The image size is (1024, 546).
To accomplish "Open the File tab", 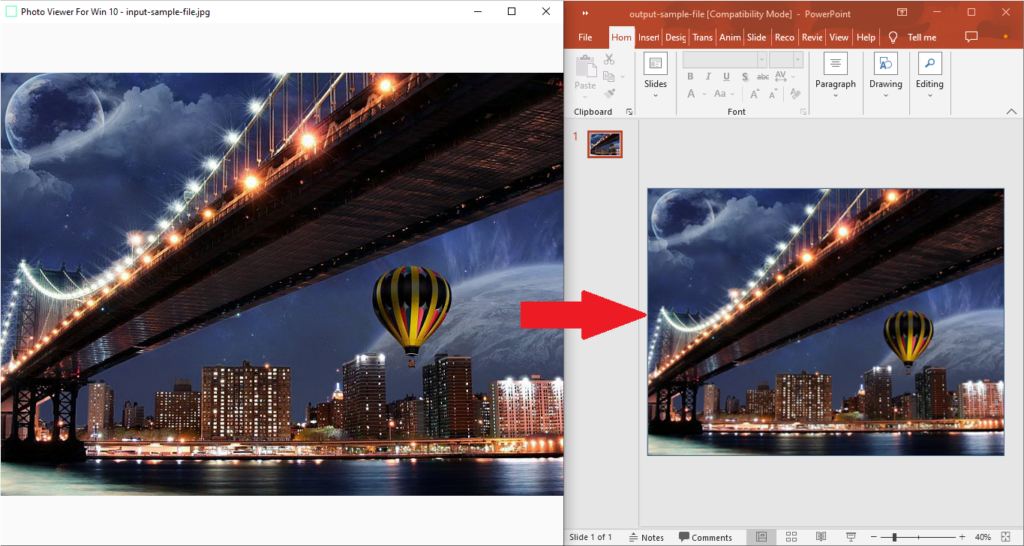I will click(585, 37).
